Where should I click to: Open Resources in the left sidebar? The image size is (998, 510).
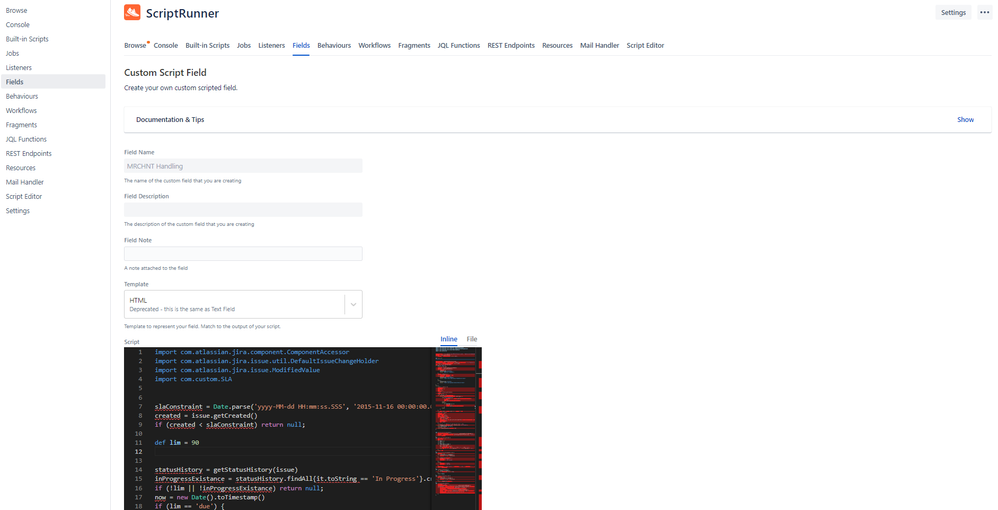[21, 168]
